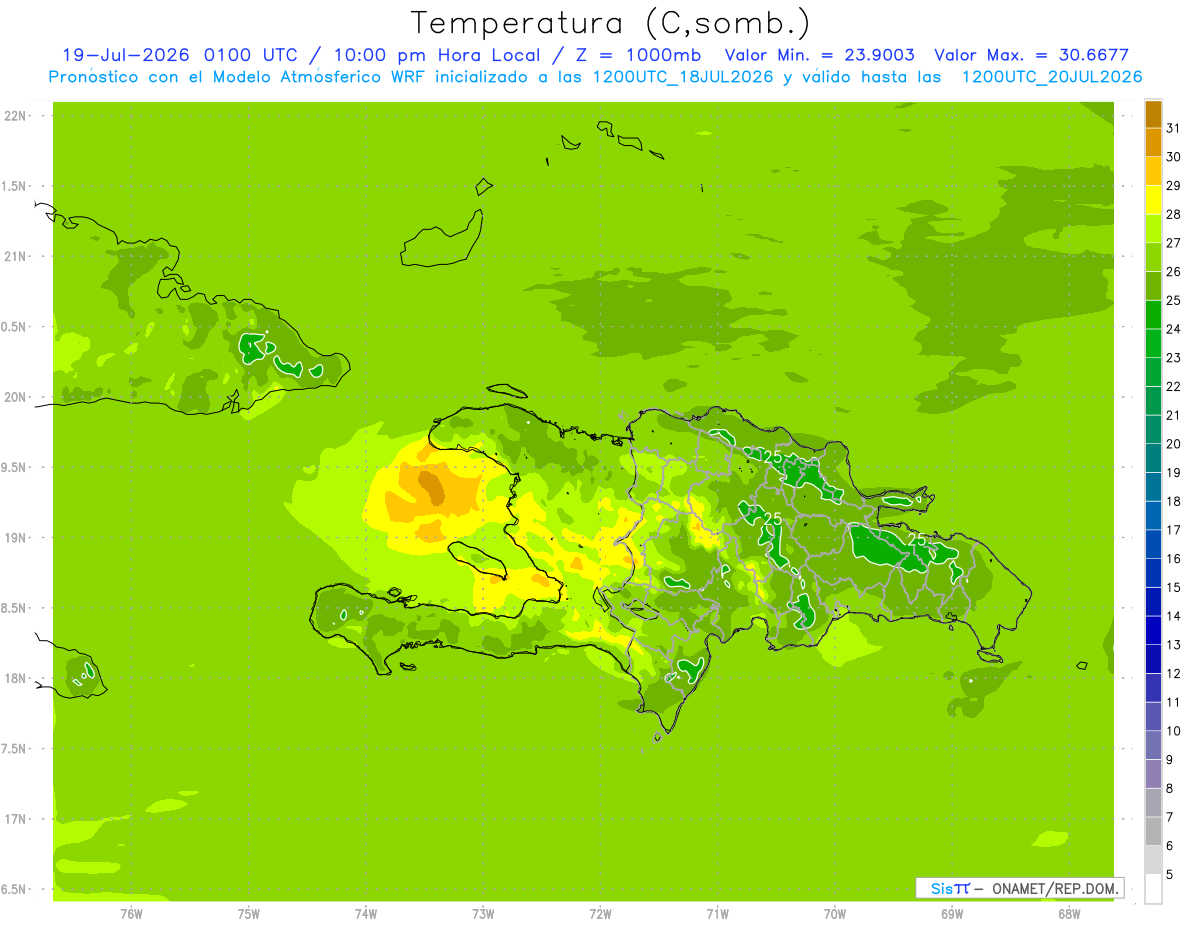Viewport: 1200px width, 927px height.
Task: Click the "75W" longitude label
Action: click(x=248, y=914)
